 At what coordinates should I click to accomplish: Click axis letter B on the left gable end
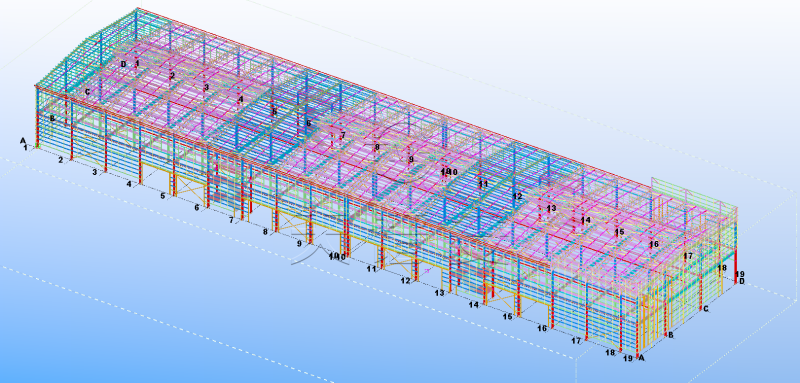(x=52, y=118)
